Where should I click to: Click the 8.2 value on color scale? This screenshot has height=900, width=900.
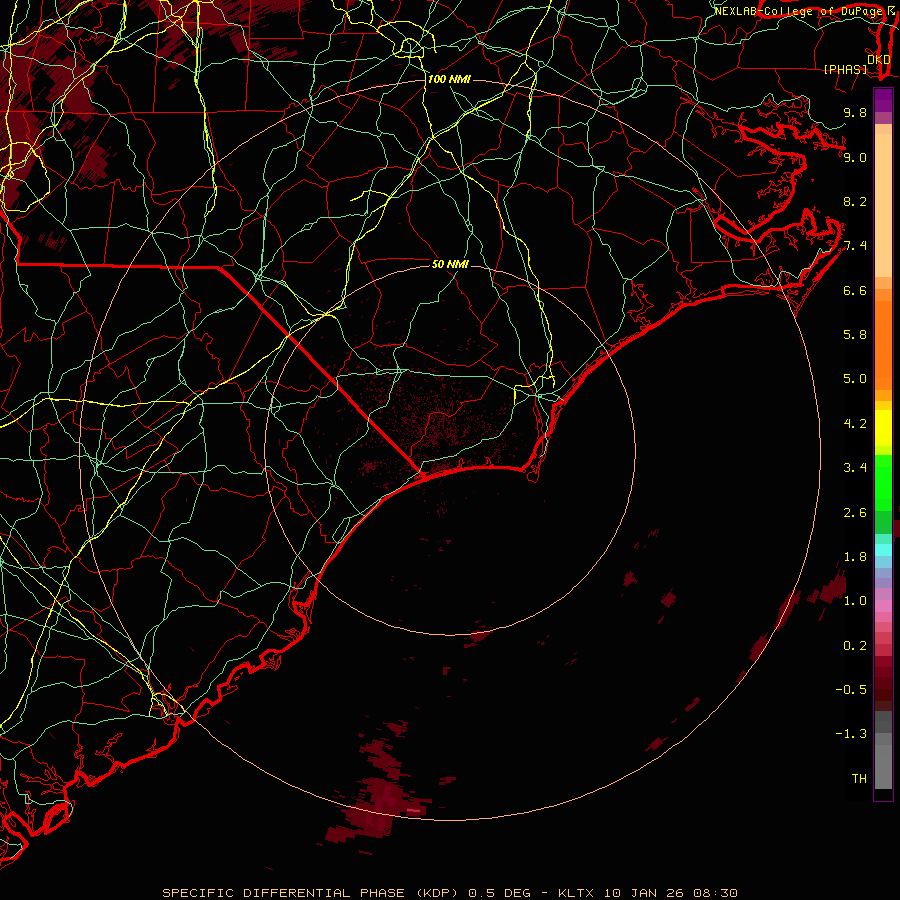tap(855, 201)
